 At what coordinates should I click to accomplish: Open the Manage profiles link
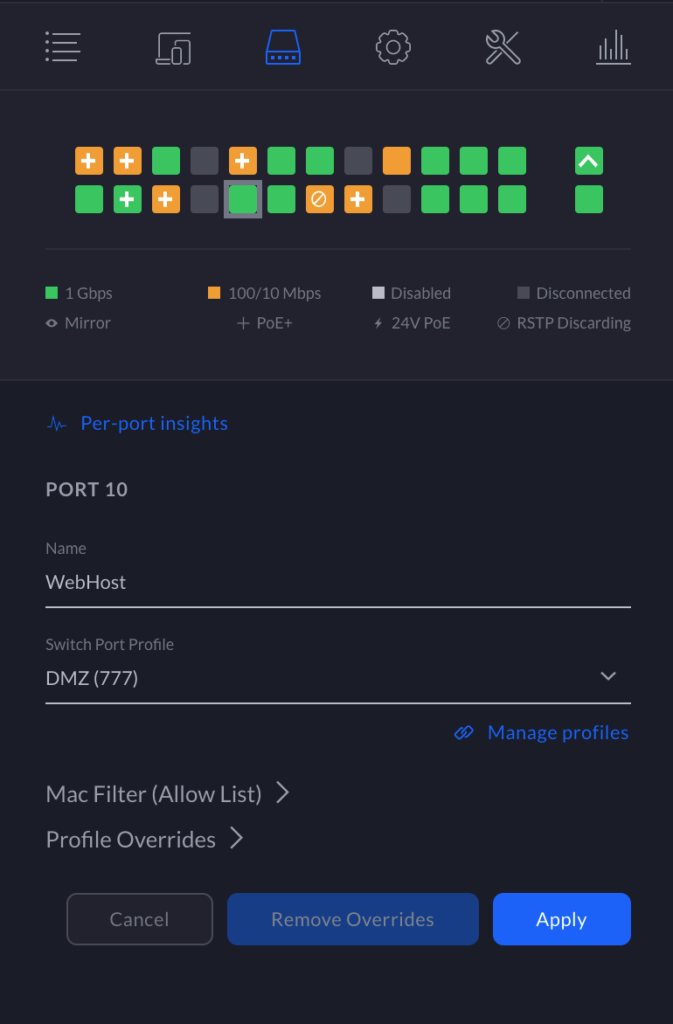557,733
